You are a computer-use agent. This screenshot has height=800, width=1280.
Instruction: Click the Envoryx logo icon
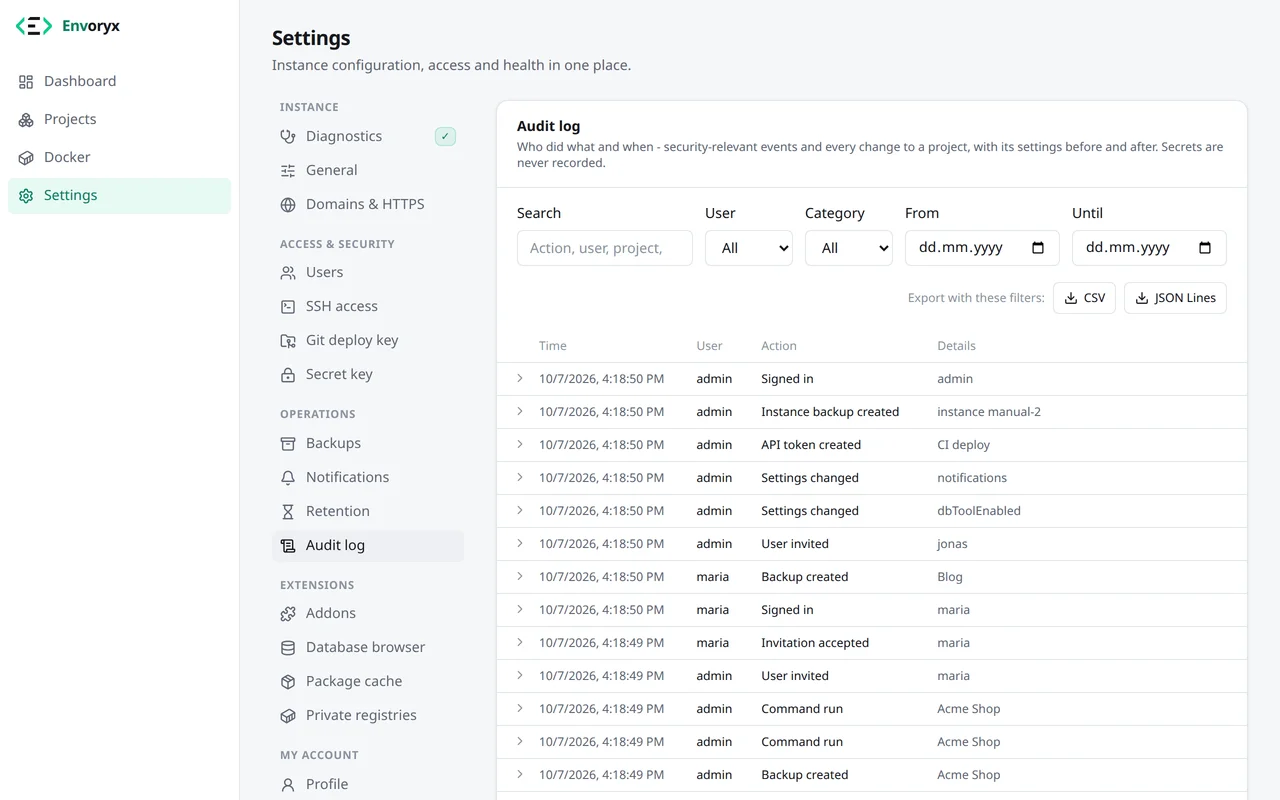33,26
